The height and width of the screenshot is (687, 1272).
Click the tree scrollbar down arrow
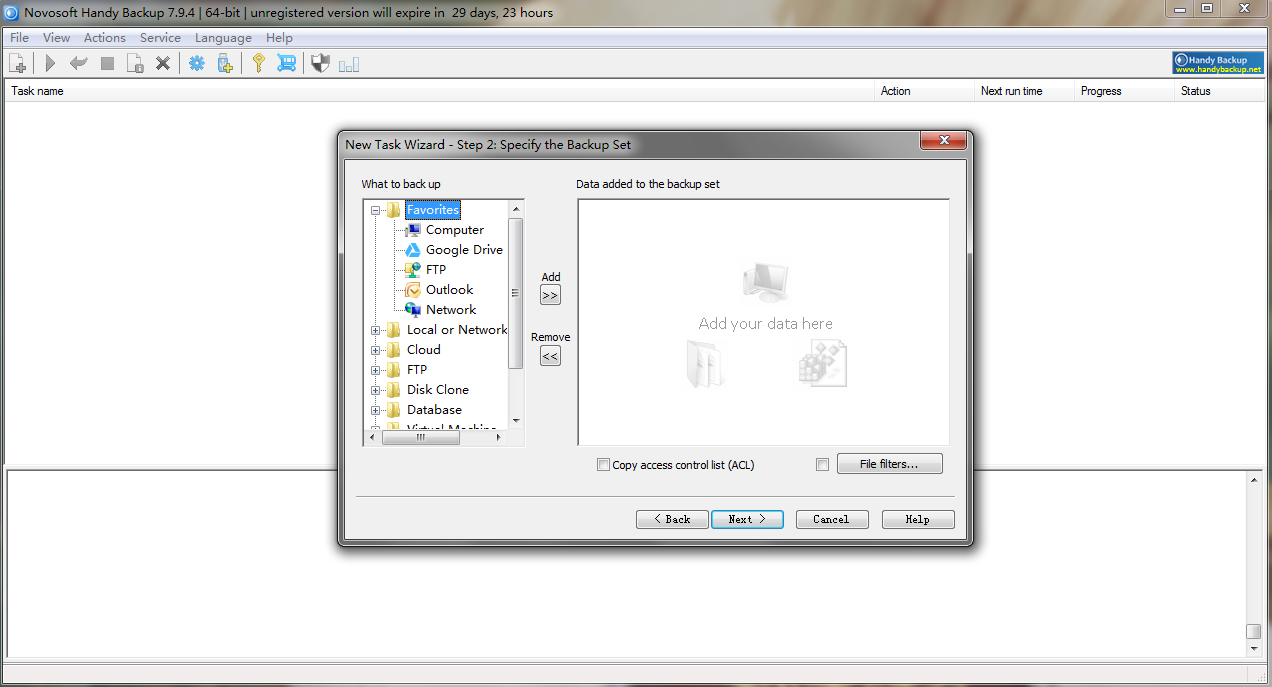point(516,421)
